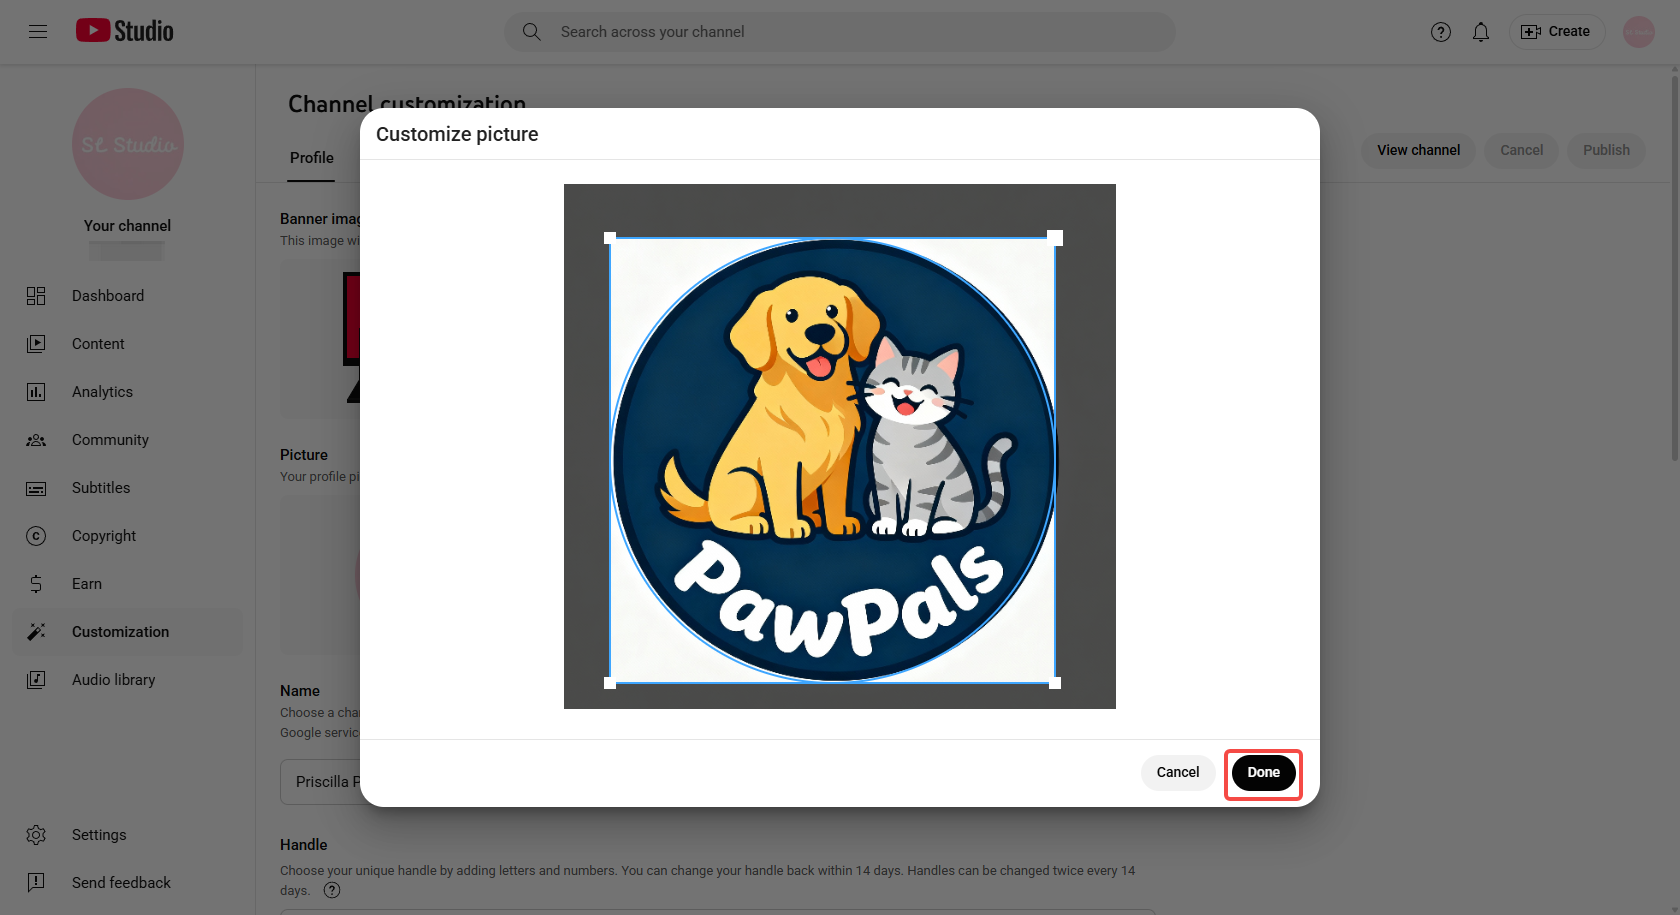Image resolution: width=1680 pixels, height=915 pixels.
Task: Open channel Settings gear
Action: click(36, 834)
